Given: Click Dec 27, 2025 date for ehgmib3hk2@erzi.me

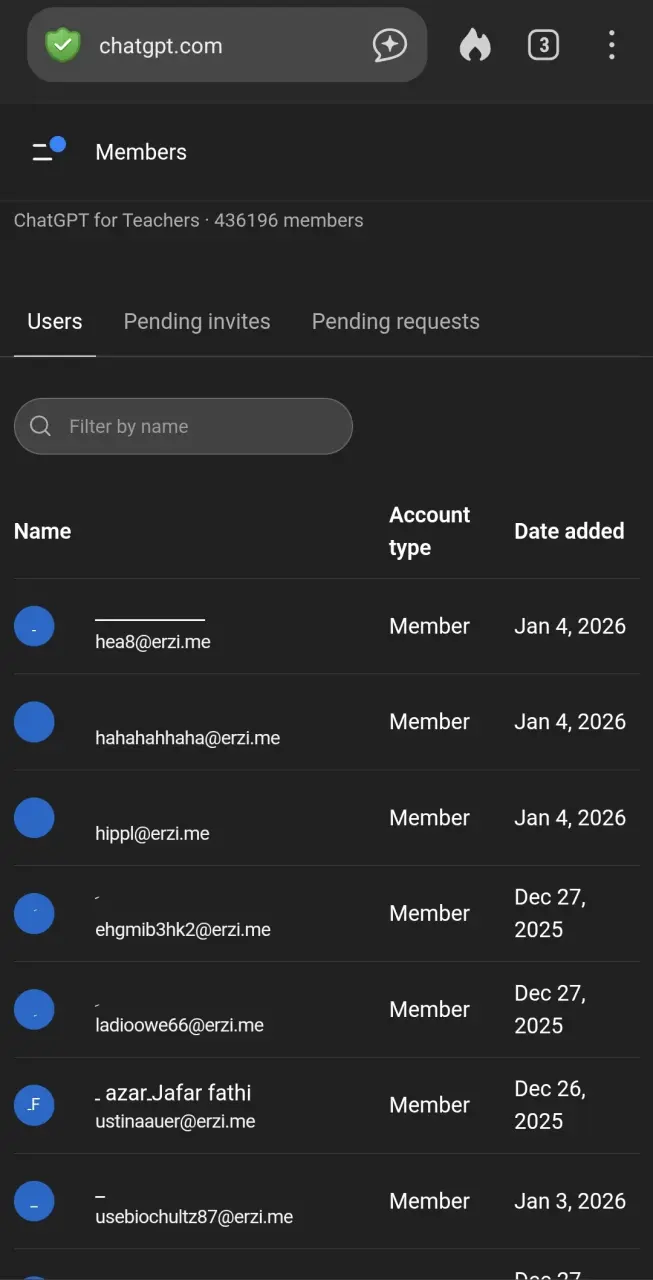Looking at the screenshot, I should pos(551,913).
